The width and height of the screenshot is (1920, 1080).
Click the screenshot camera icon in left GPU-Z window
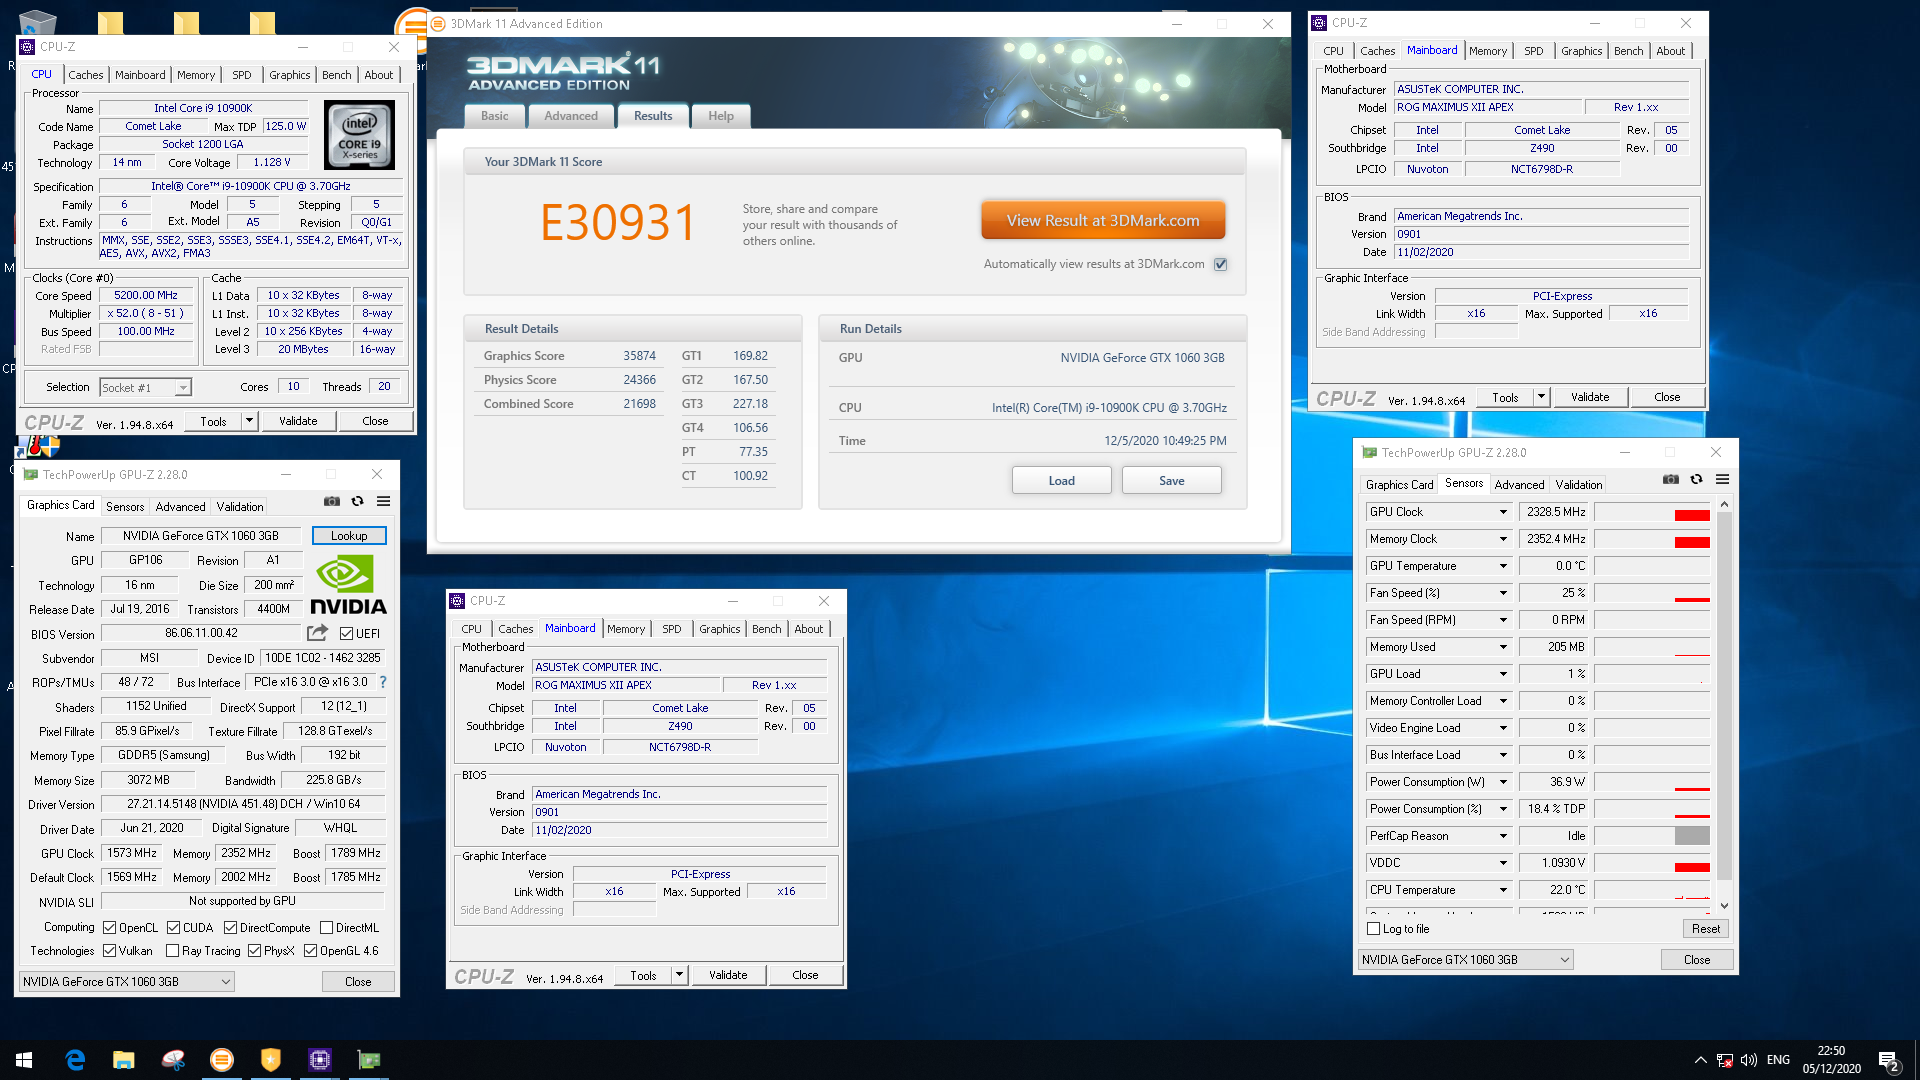[332, 502]
